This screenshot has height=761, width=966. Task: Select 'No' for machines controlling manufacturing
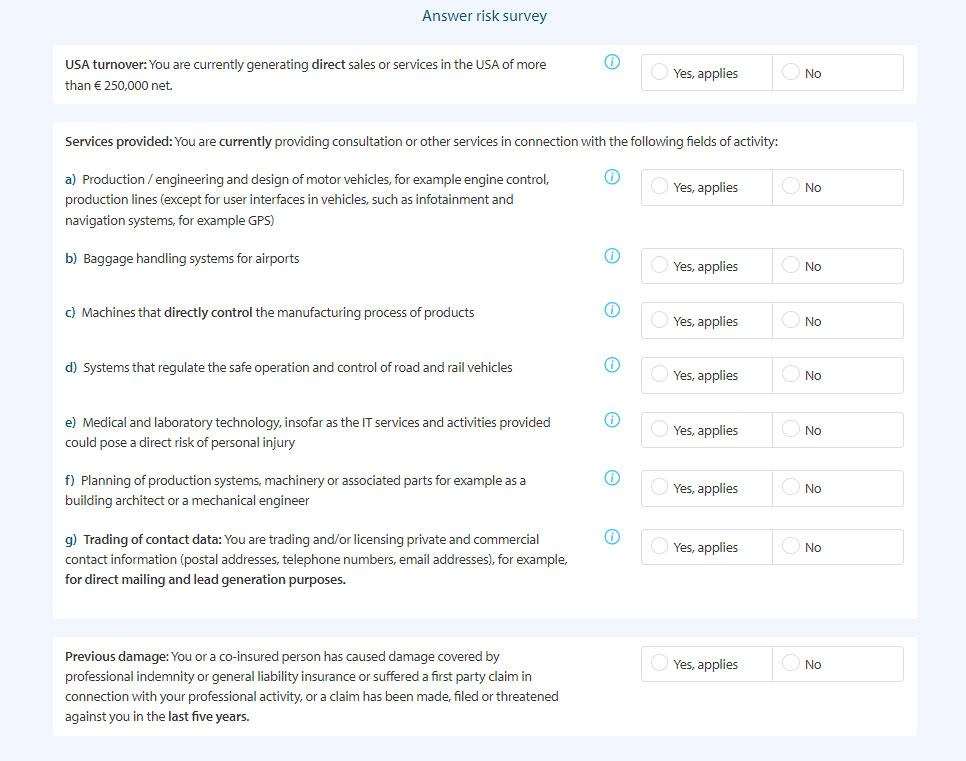(x=792, y=321)
